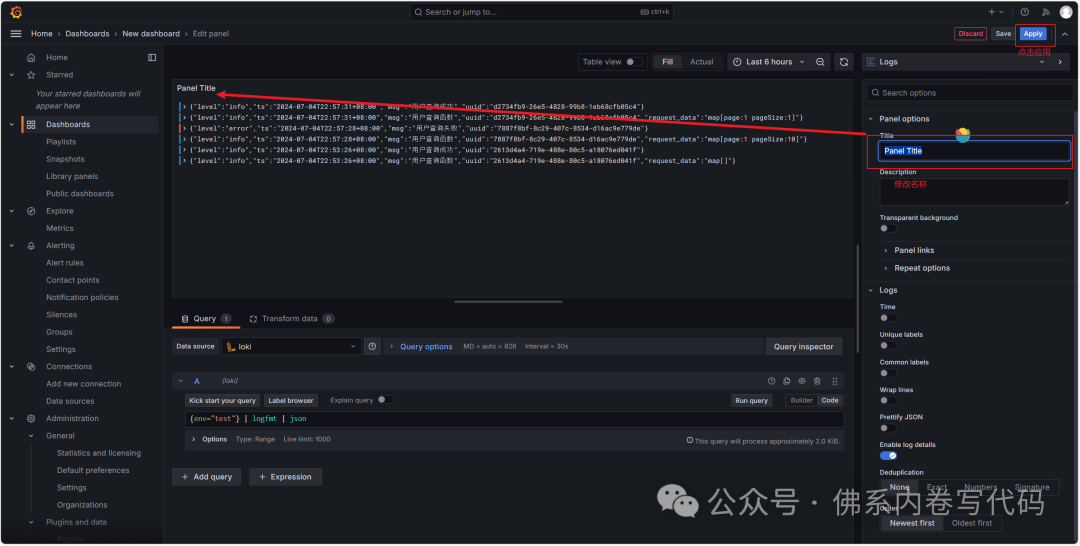The height and width of the screenshot is (546, 1080).
Task: Open the loki data source dropdown
Action: click(x=291, y=346)
